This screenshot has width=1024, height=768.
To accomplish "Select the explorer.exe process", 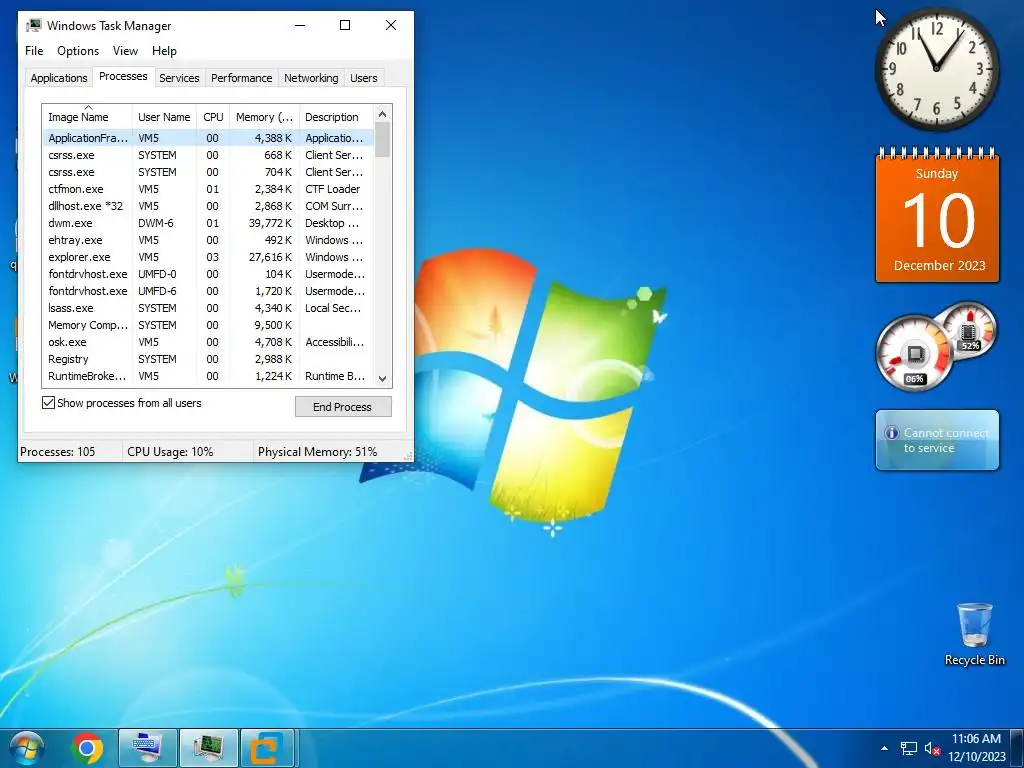I will tap(208, 257).
